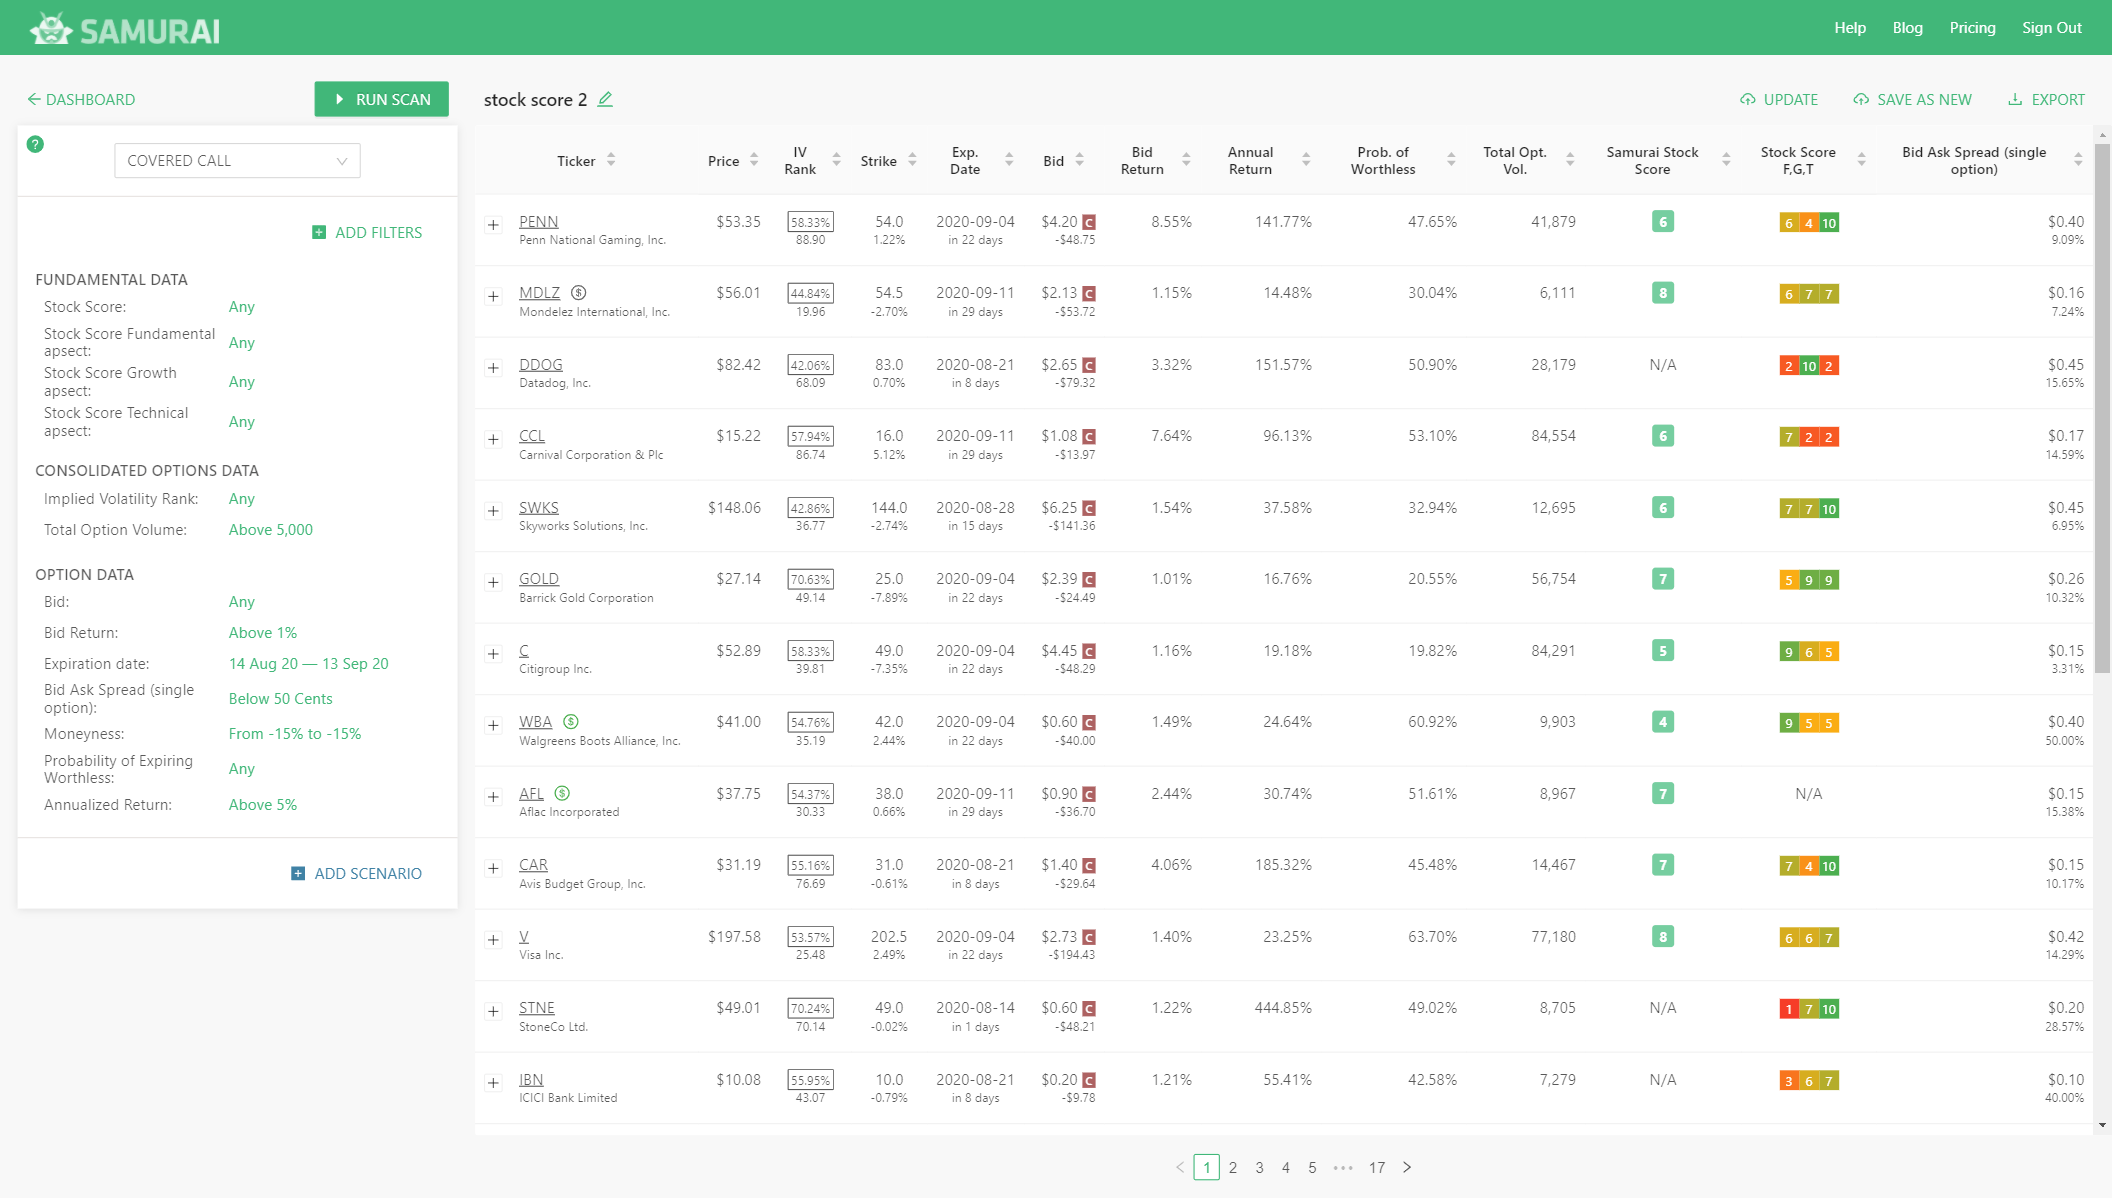2112x1198 pixels.
Task: Click the SAVE AS NEW icon
Action: pyautogui.click(x=1862, y=99)
